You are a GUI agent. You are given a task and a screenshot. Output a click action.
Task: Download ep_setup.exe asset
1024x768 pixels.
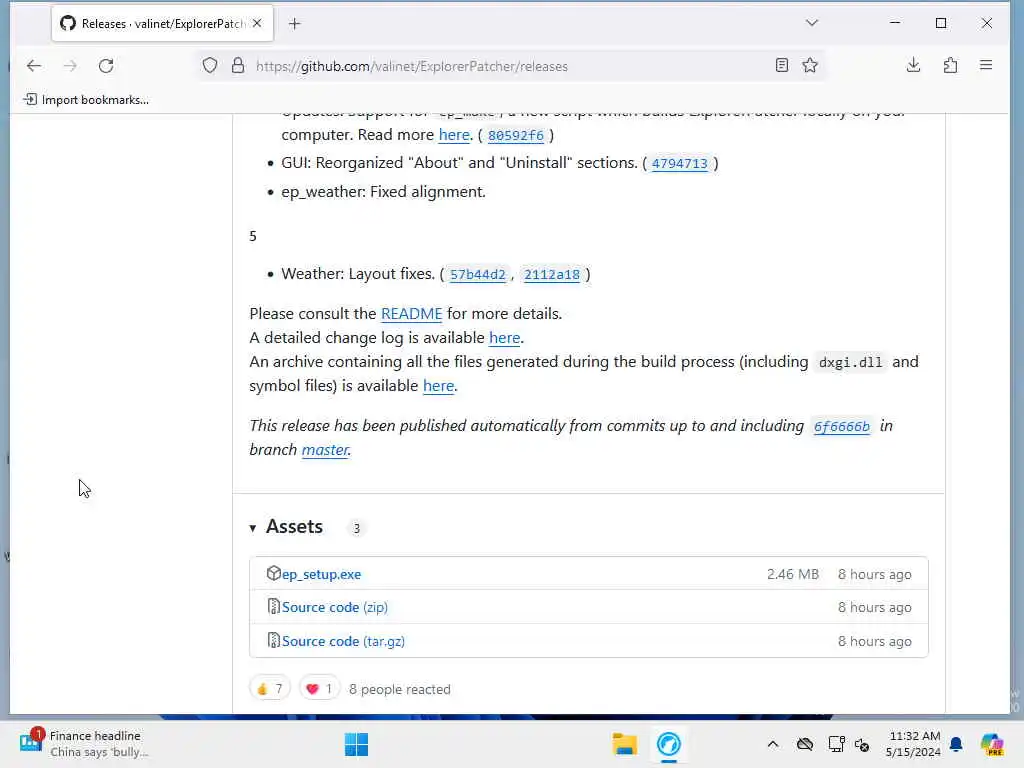tap(321, 574)
